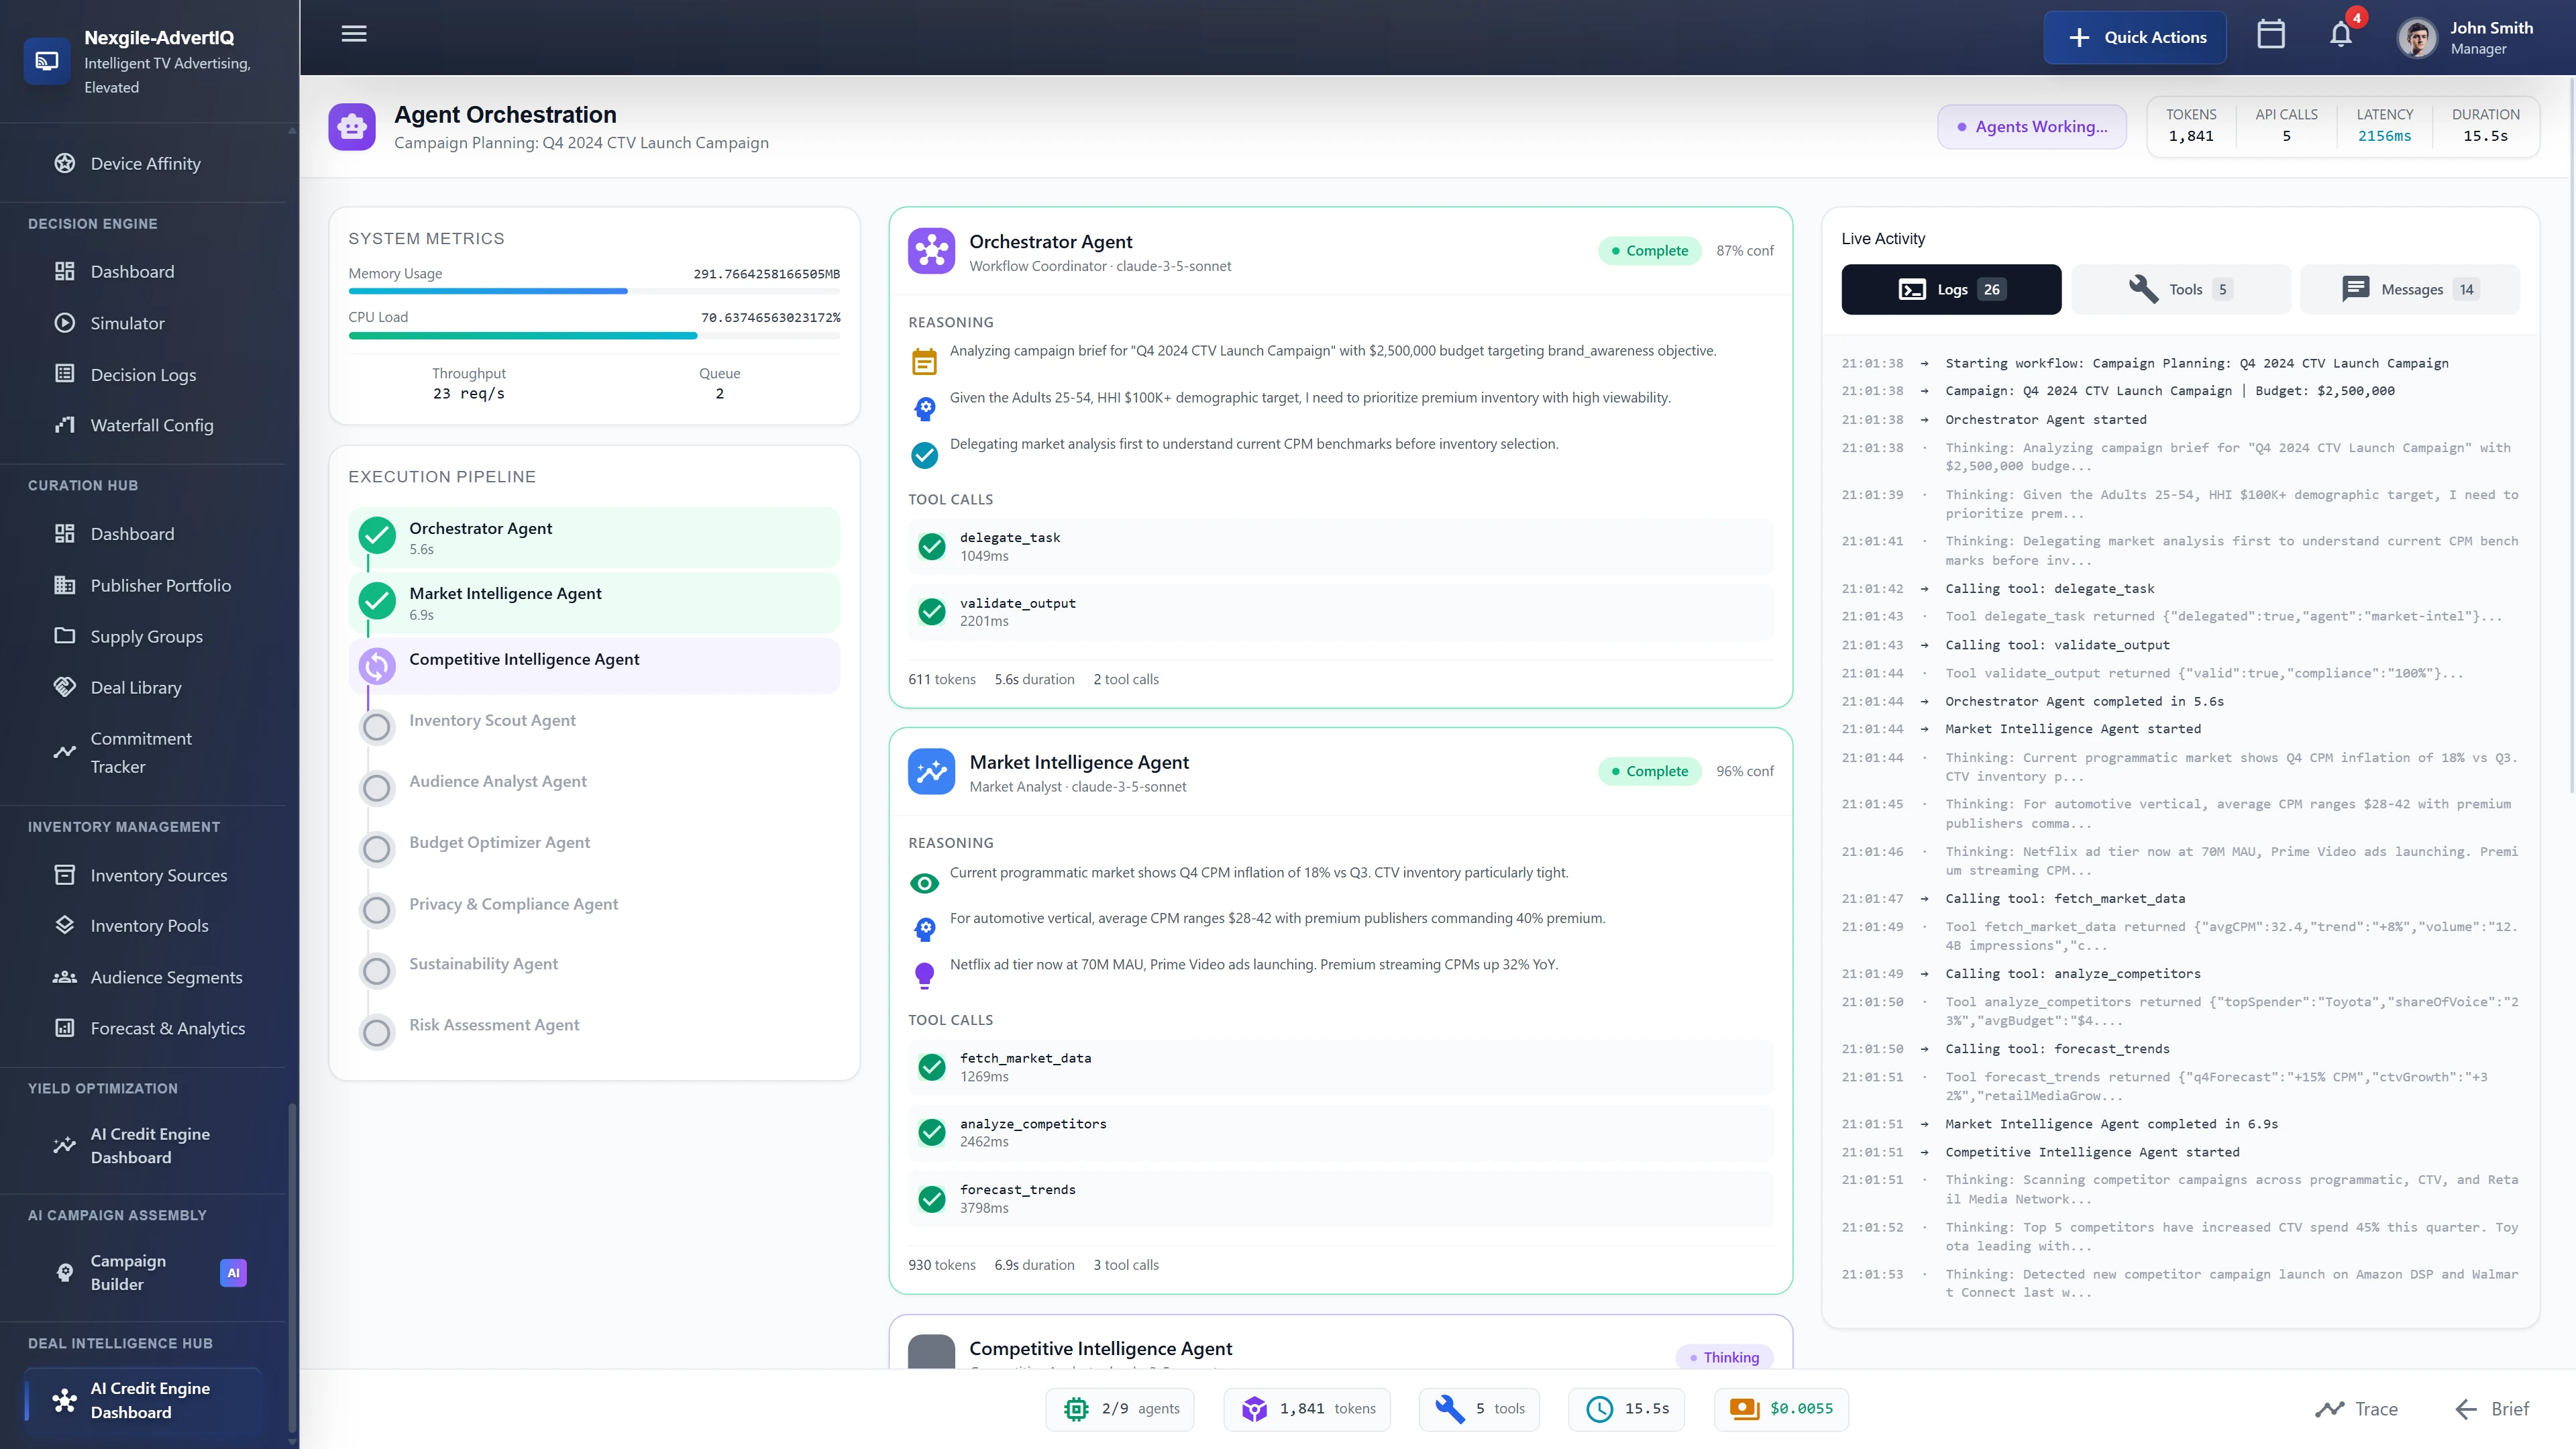2576x1449 pixels.
Task: Expand the fetch_market_data tool call row
Action: tap(1340, 1067)
